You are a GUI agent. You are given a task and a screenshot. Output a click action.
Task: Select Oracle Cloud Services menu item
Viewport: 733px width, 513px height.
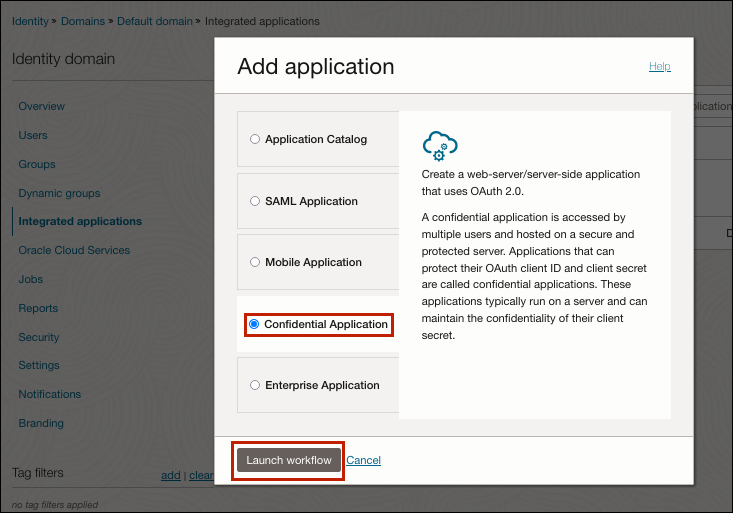[74, 251]
